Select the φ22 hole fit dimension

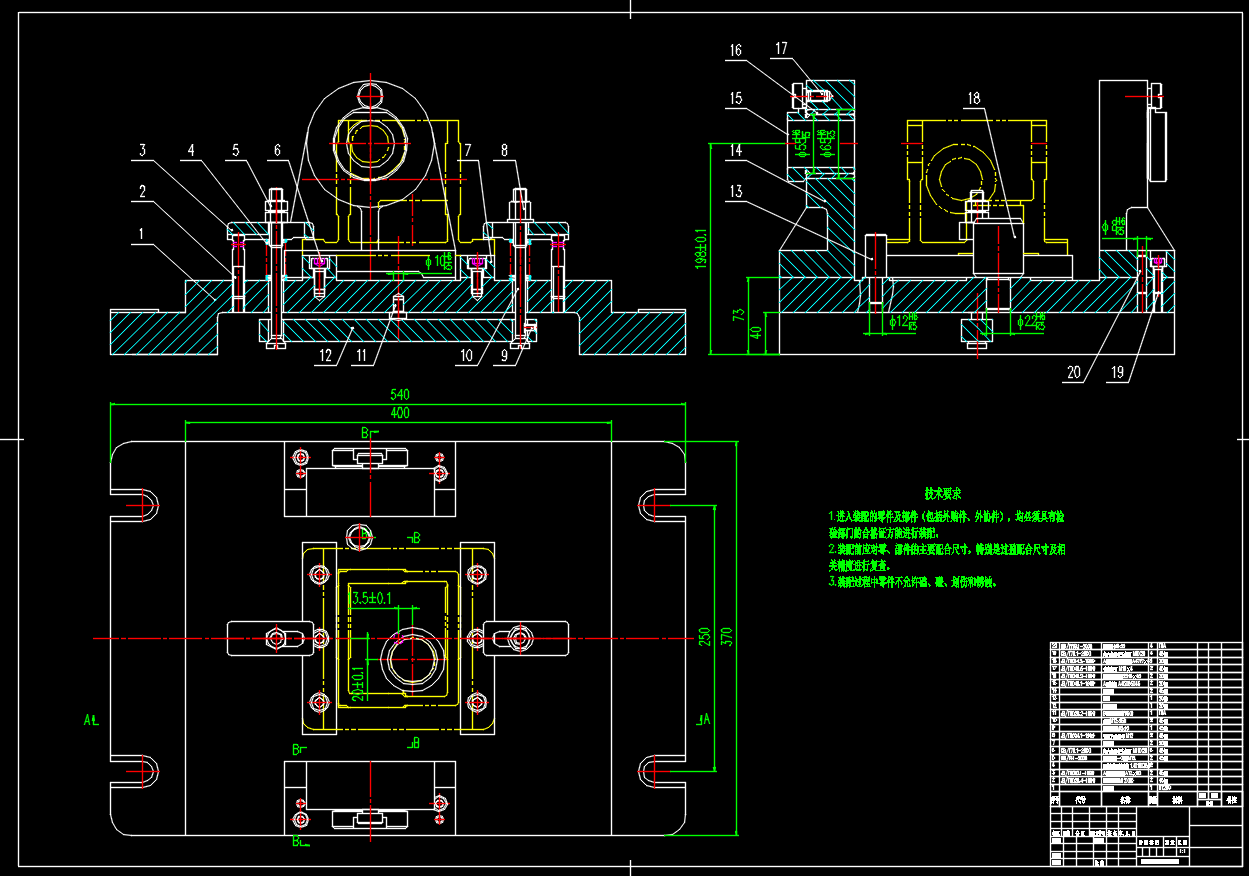(1030, 322)
